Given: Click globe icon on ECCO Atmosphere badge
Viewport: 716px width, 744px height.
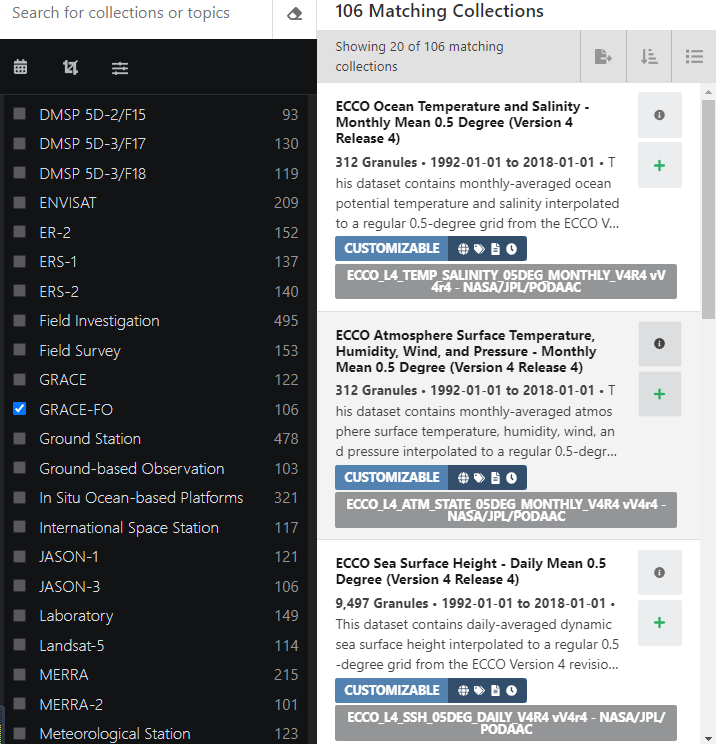Looking at the screenshot, I should tap(463, 477).
